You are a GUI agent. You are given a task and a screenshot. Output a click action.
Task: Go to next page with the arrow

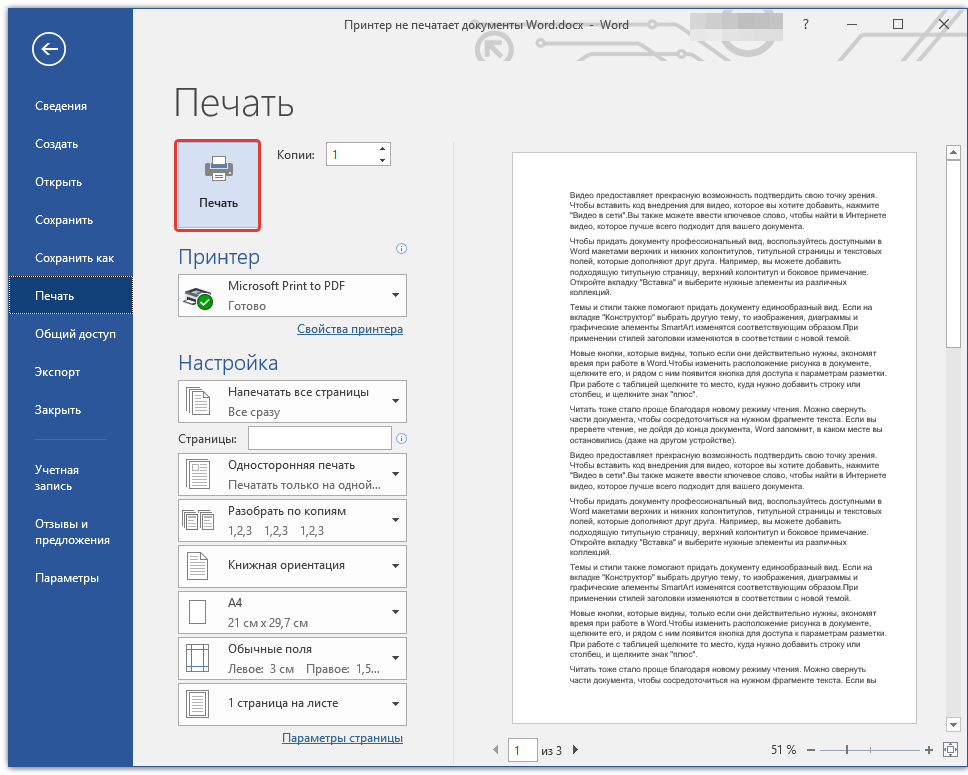pos(575,750)
